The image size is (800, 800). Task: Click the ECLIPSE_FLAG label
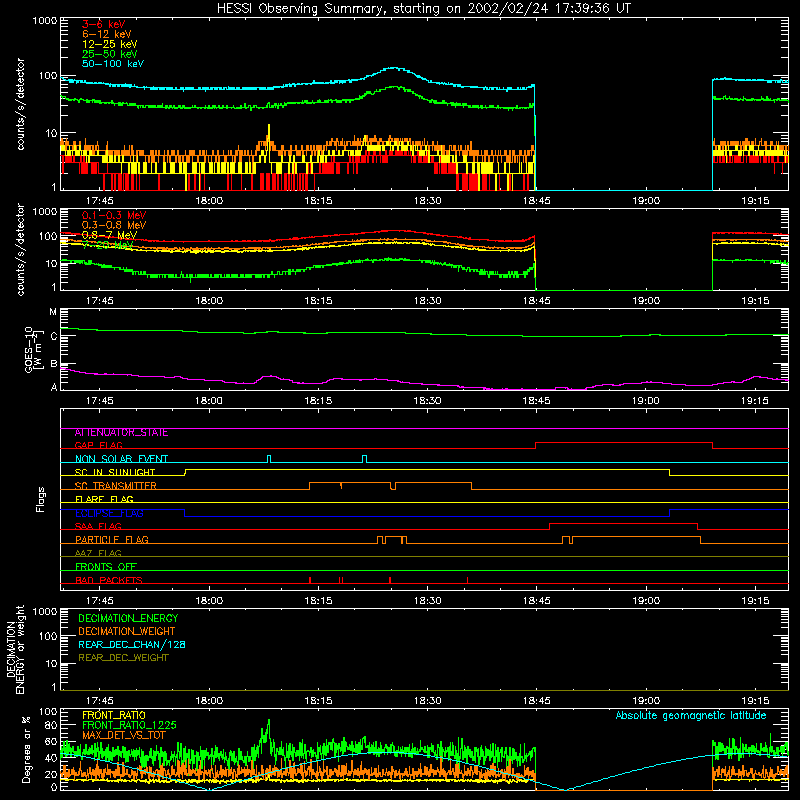click(109, 513)
